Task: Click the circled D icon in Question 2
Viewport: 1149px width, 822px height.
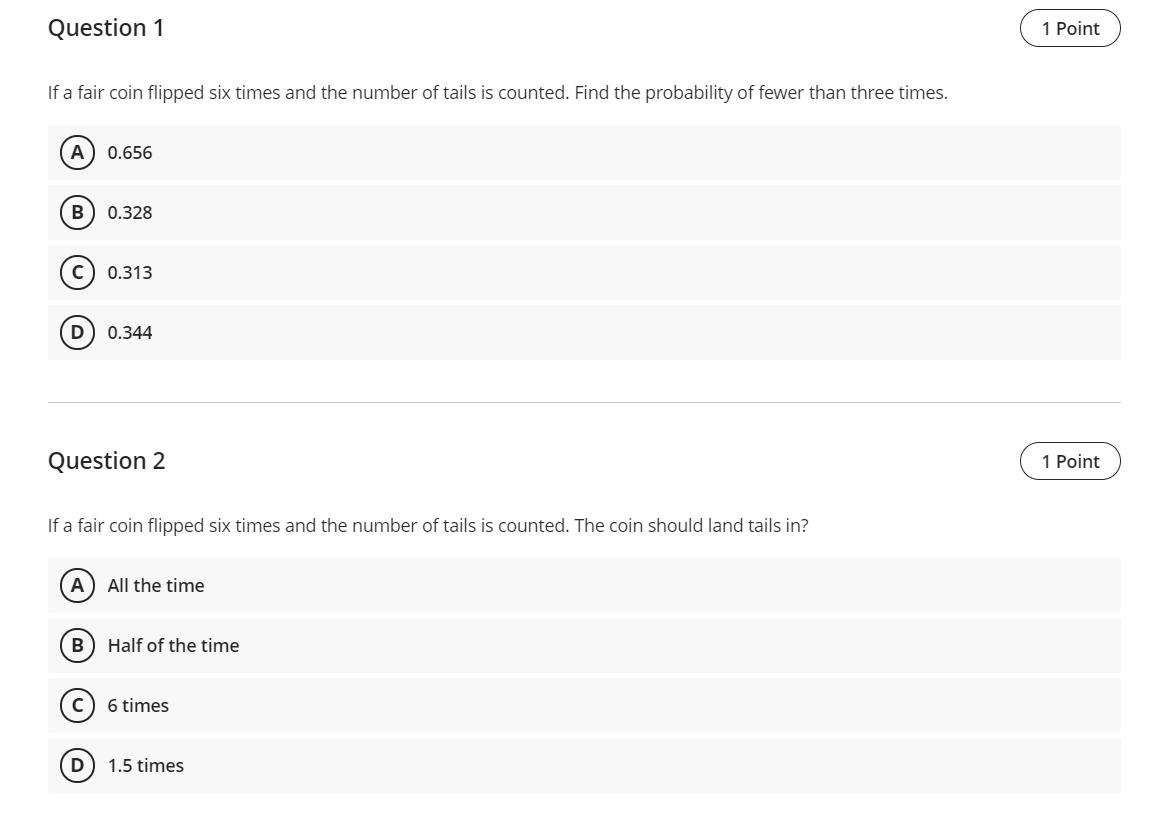Action: [76, 765]
